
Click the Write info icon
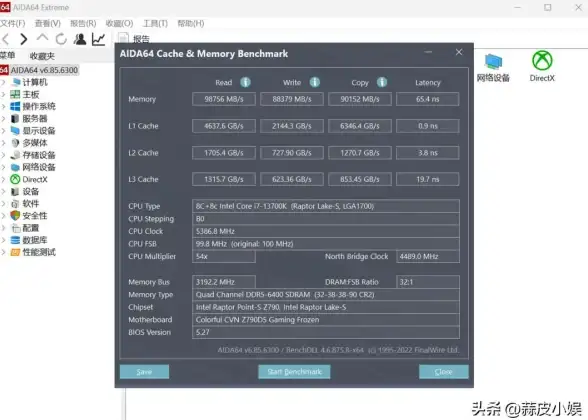click(315, 82)
